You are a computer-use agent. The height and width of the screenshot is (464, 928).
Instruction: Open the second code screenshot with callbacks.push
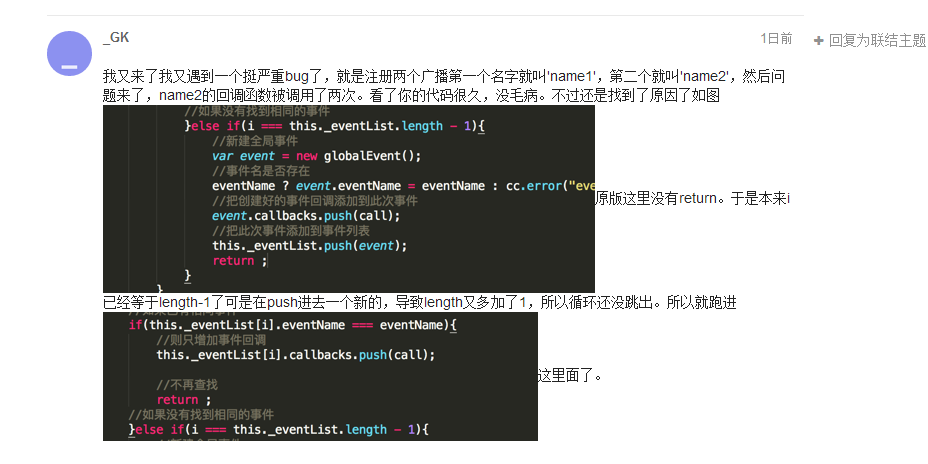(320, 376)
